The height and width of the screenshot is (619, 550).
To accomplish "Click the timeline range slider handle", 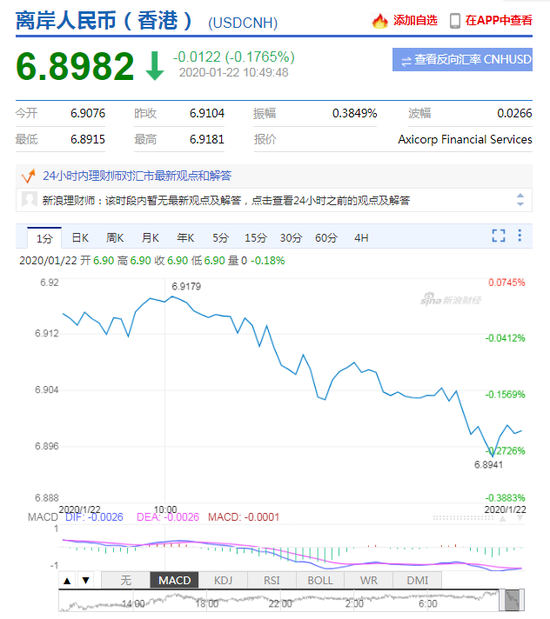I will point(512,600).
